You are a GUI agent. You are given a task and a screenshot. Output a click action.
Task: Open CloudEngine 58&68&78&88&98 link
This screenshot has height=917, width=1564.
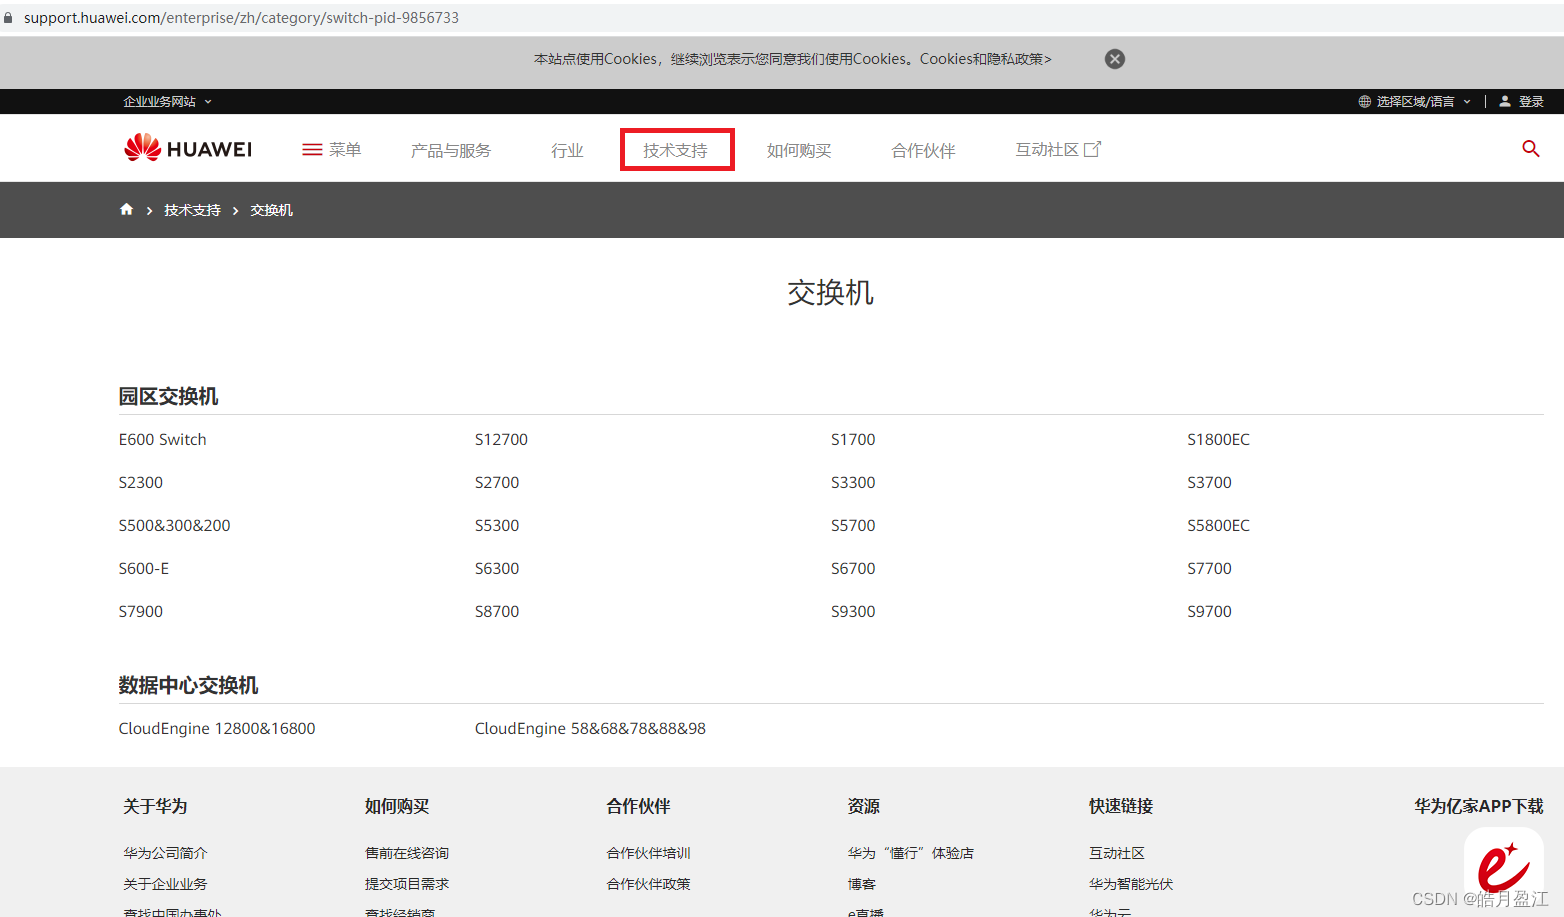[x=590, y=728]
